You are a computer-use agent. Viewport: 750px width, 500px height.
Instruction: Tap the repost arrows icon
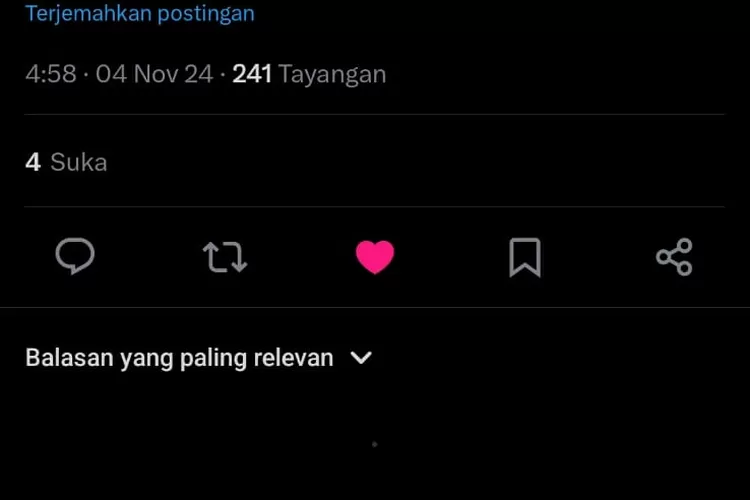[225, 257]
